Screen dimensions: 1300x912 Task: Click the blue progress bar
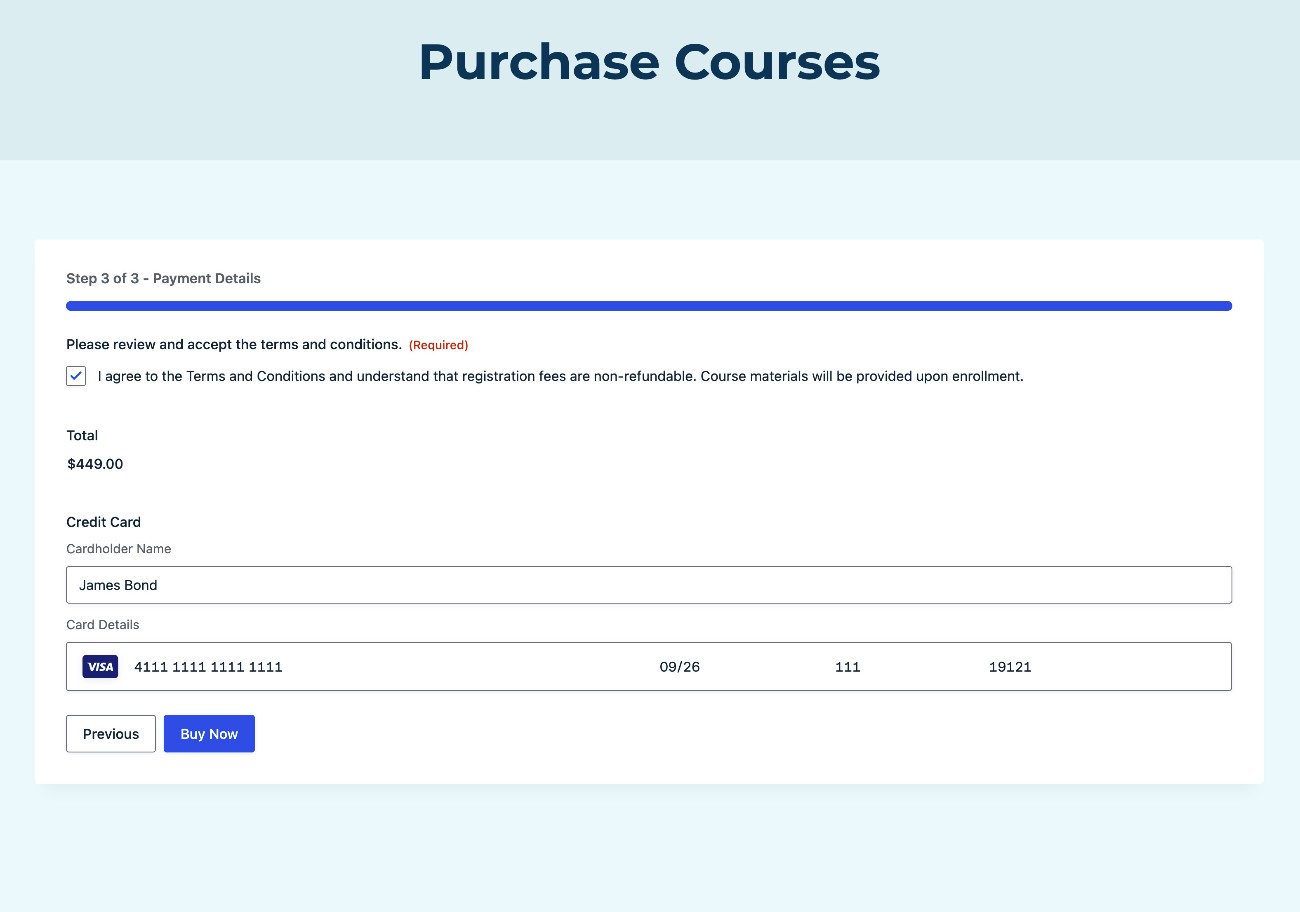coord(648,305)
